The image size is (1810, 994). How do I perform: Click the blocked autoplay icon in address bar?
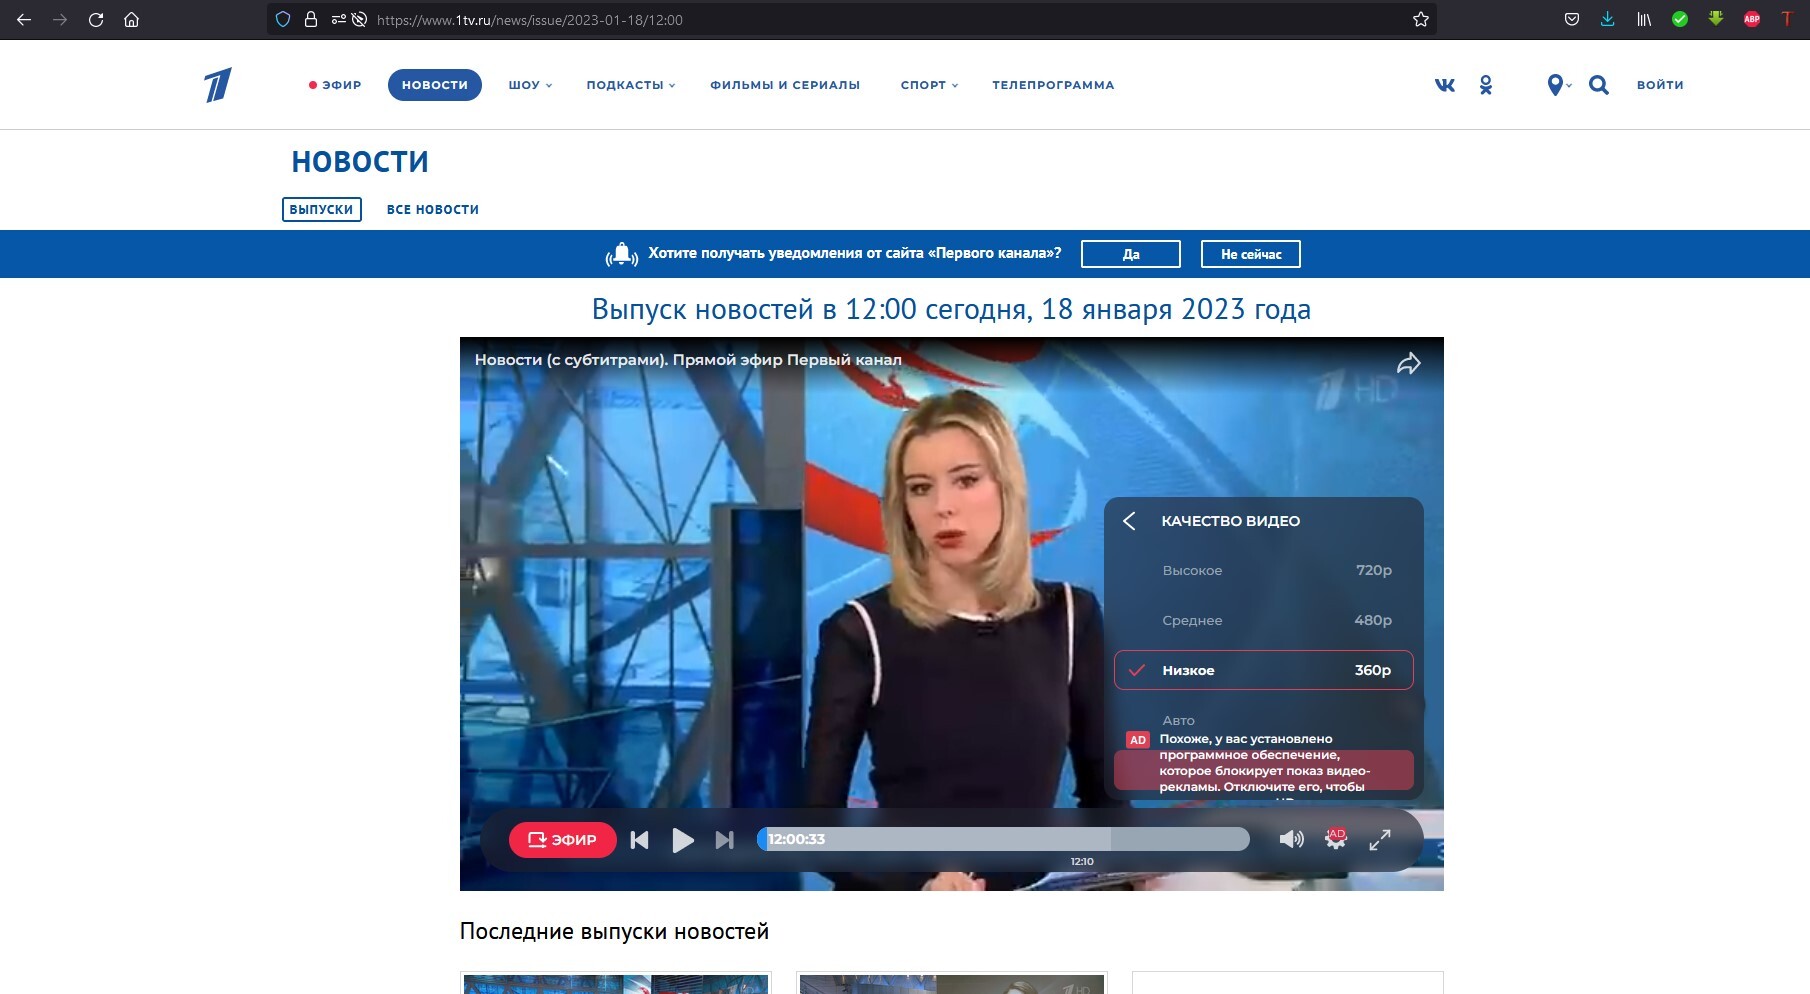(360, 19)
